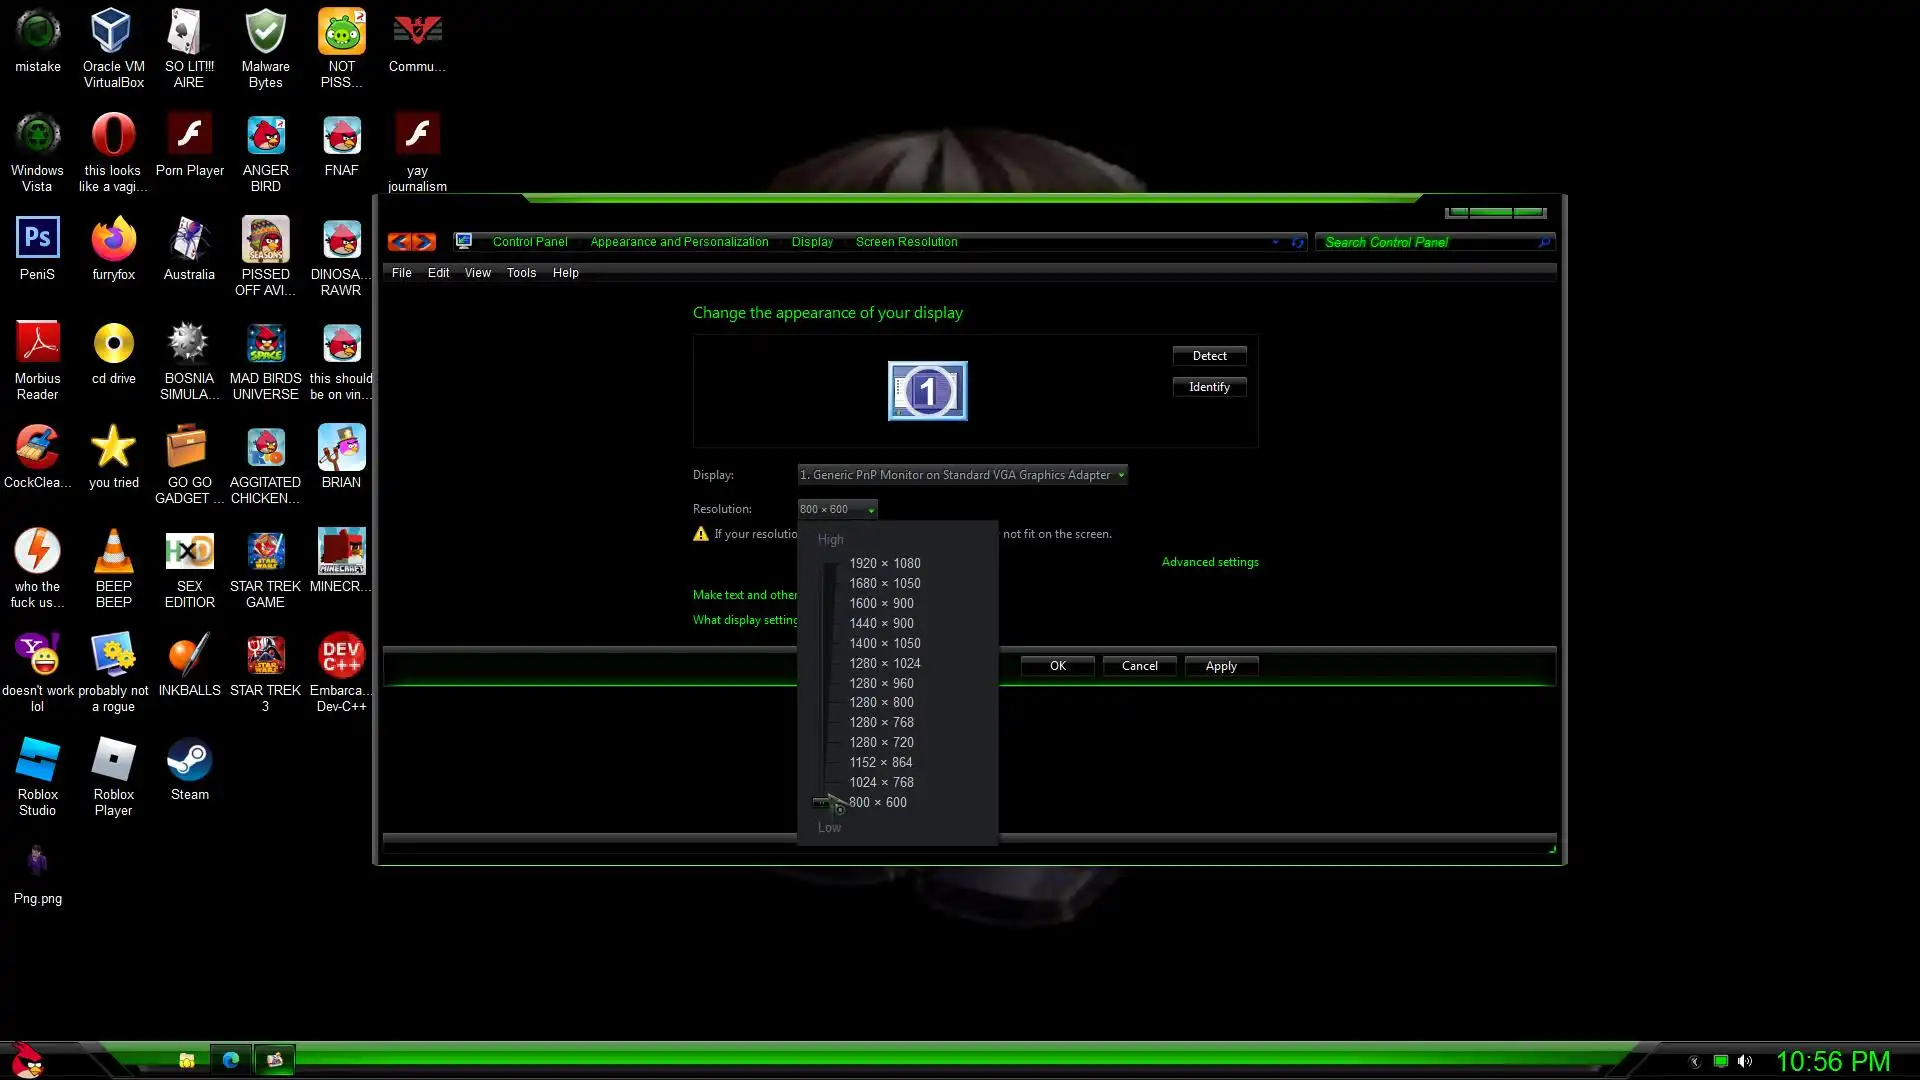Select monitor 1 thumbnail
Screen dimensions: 1920x1080
pyautogui.click(x=927, y=391)
